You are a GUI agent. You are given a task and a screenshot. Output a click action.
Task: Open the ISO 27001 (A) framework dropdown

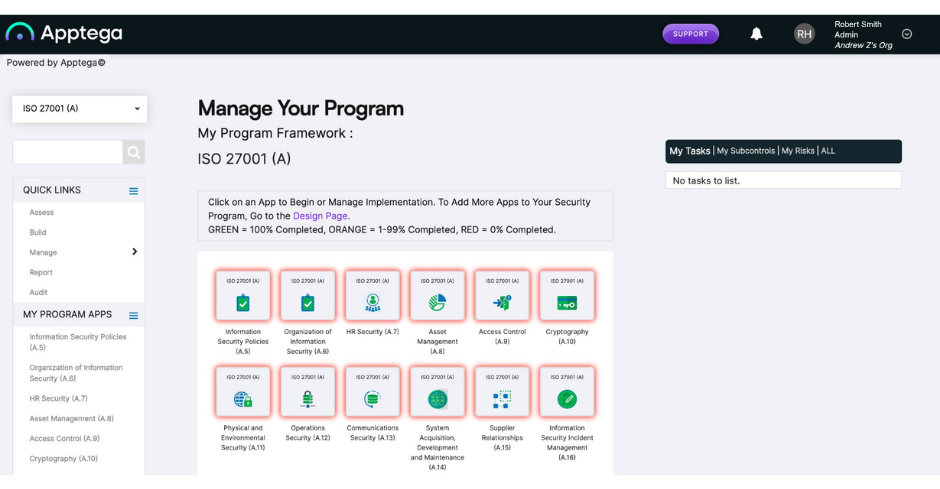[x=80, y=109]
